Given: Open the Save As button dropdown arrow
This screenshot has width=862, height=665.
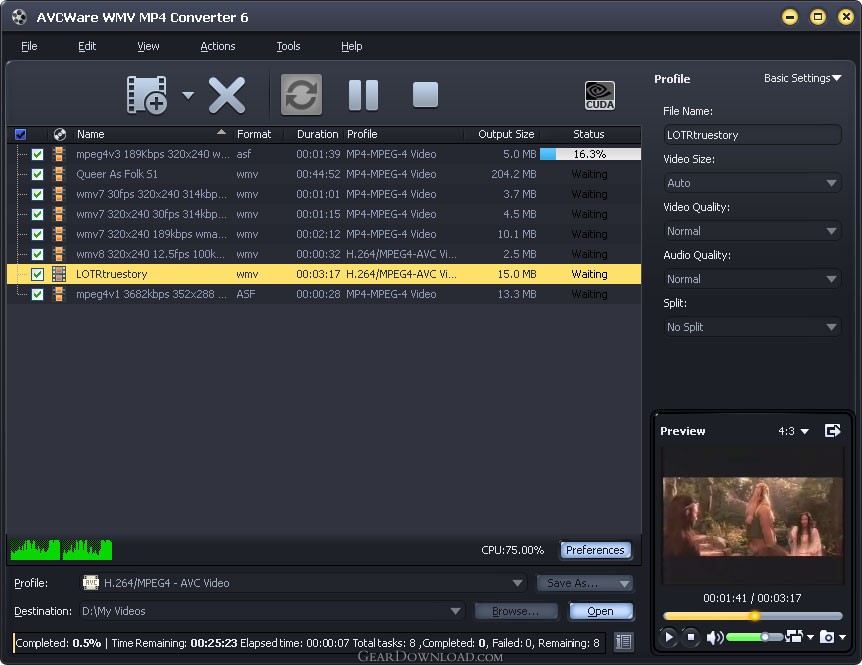Looking at the screenshot, I should pyautogui.click(x=625, y=583).
